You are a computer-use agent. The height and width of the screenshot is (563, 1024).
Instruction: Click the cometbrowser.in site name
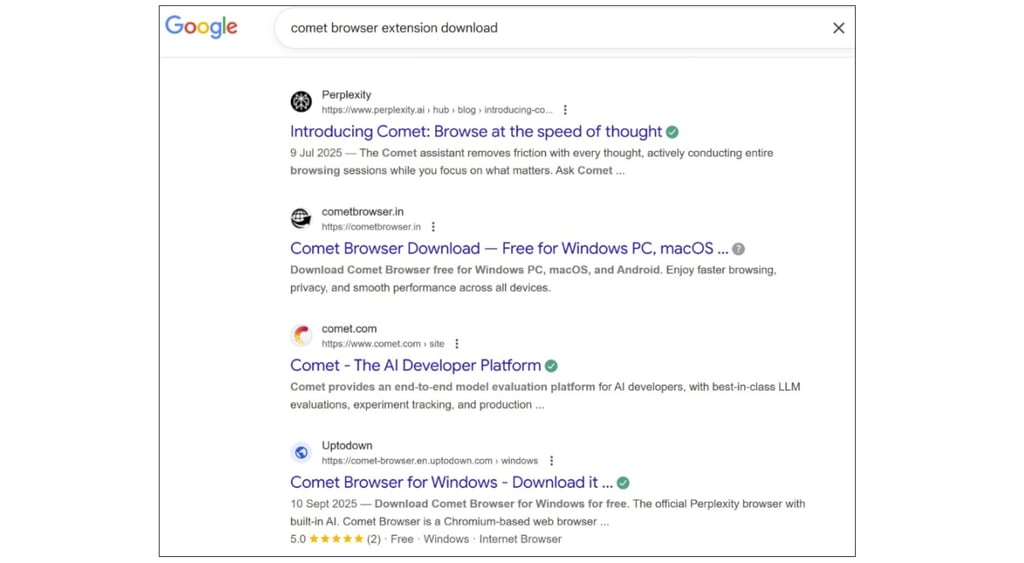click(x=362, y=212)
